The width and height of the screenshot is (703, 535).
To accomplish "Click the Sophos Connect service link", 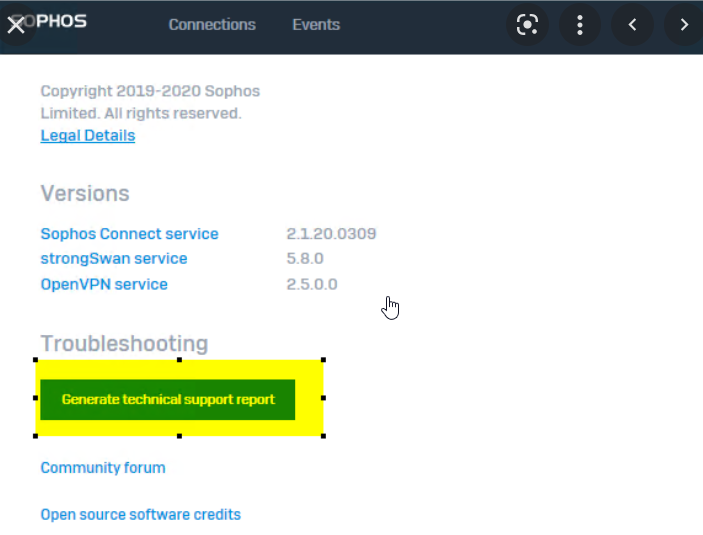I will point(130,234).
